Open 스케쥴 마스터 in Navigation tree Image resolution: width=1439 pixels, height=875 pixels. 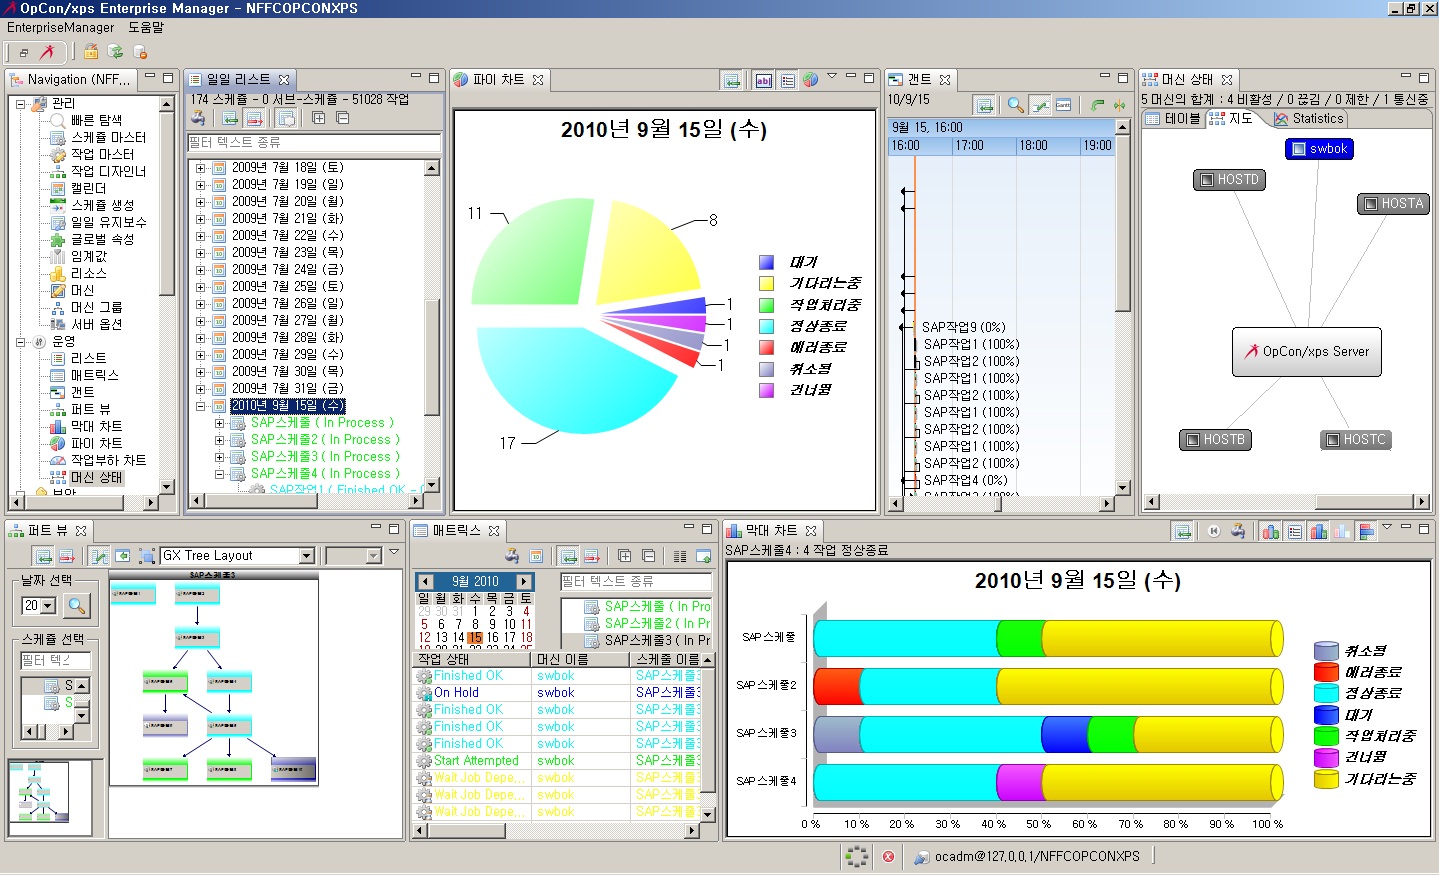coord(98,137)
